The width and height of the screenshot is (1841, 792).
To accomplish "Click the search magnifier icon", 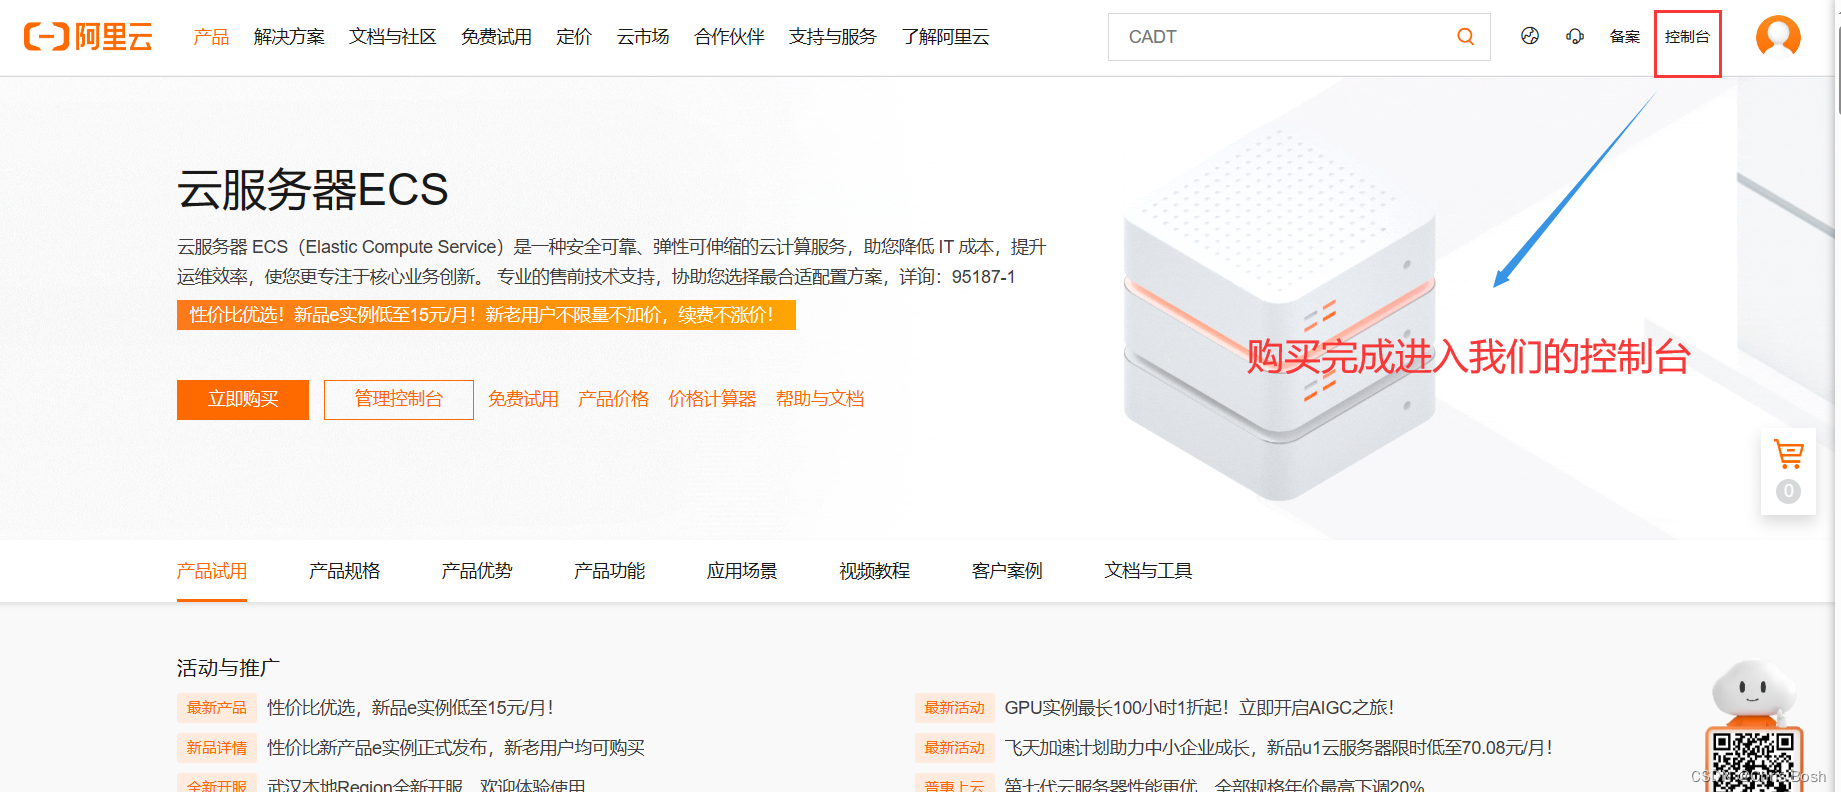I will coord(1465,37).
